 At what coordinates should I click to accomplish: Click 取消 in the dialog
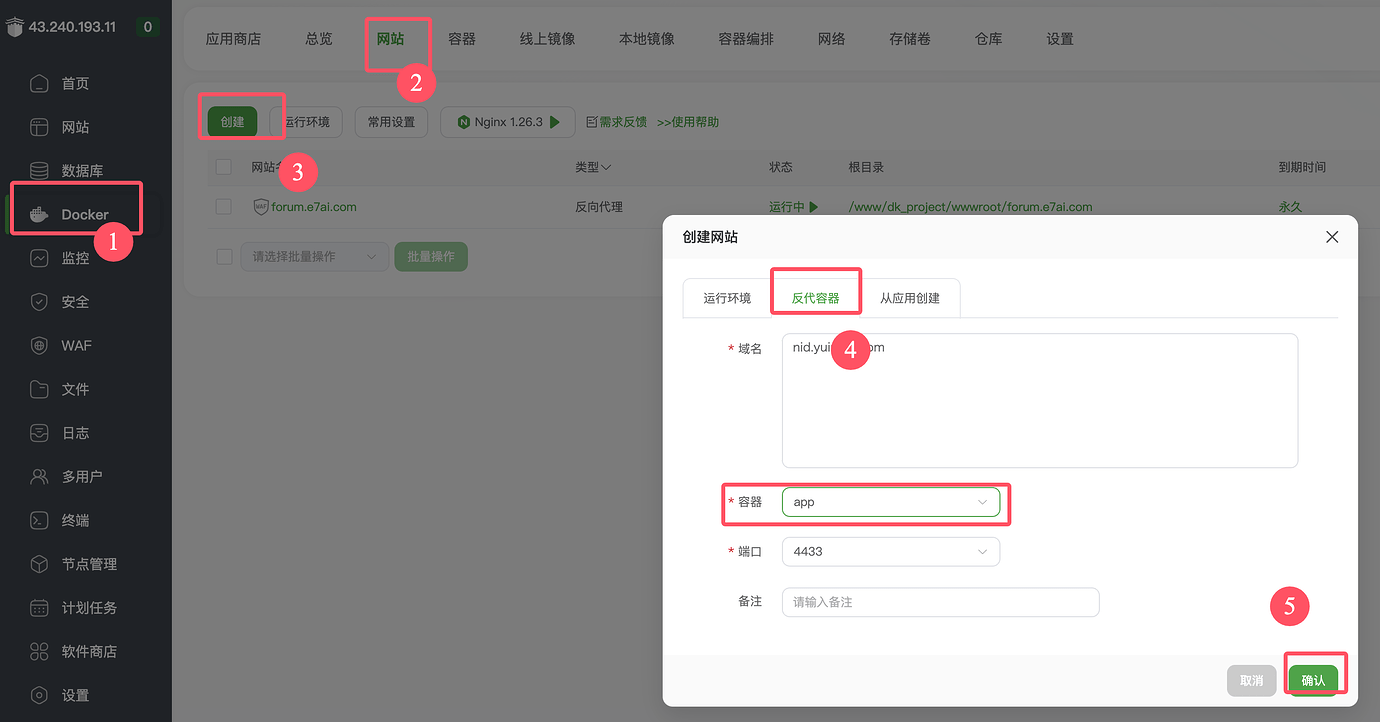[1252, 680]
